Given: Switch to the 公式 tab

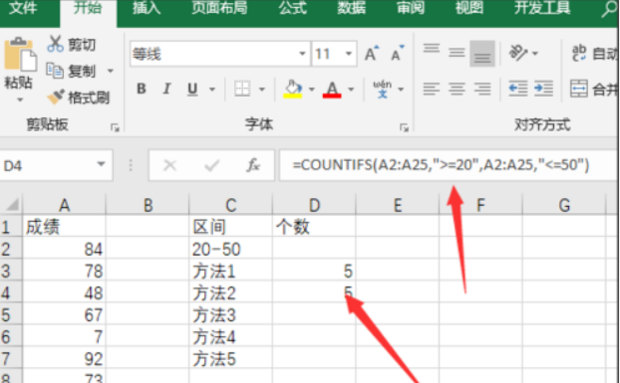Looking at the screenshot, I should click(292, 8).
